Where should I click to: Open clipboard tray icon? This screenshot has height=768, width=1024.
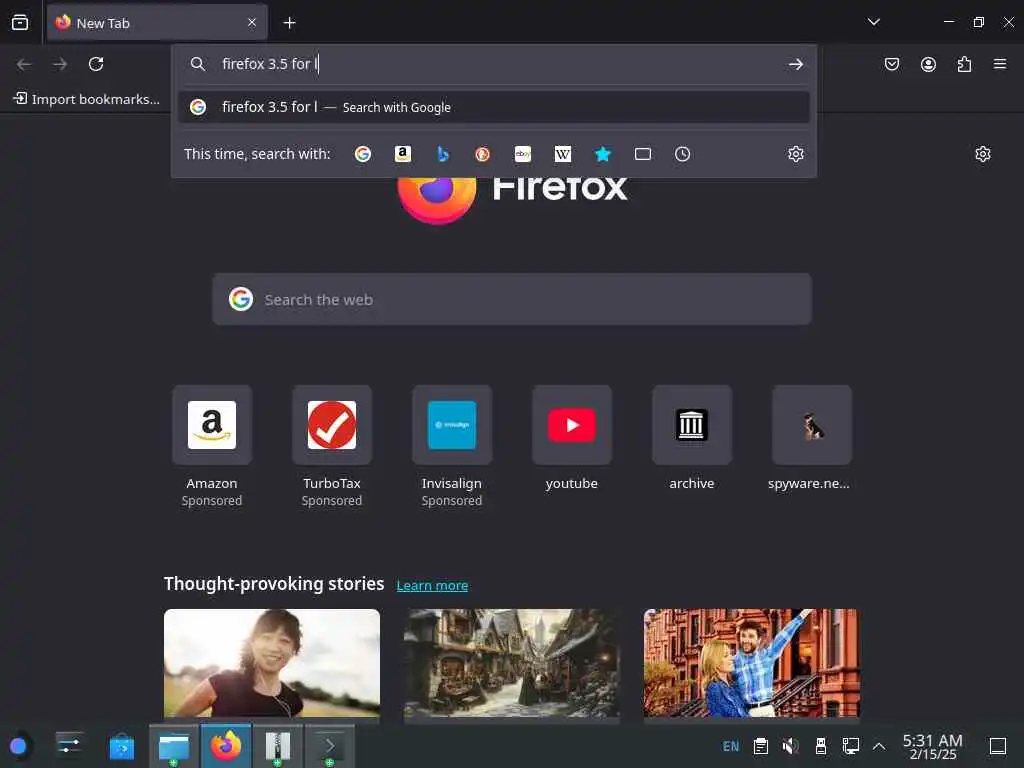[x=761, y=746]
